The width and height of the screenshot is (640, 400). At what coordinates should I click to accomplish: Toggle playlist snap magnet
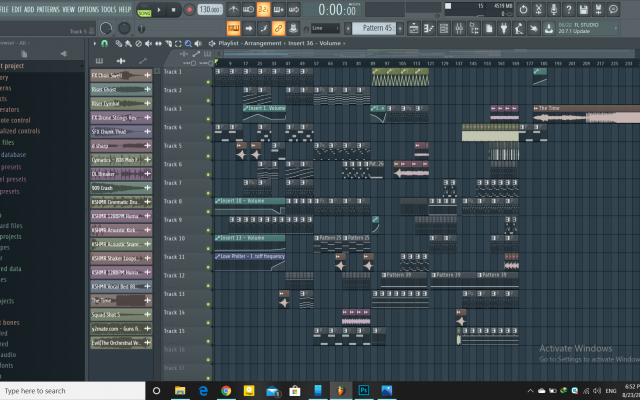104,43
